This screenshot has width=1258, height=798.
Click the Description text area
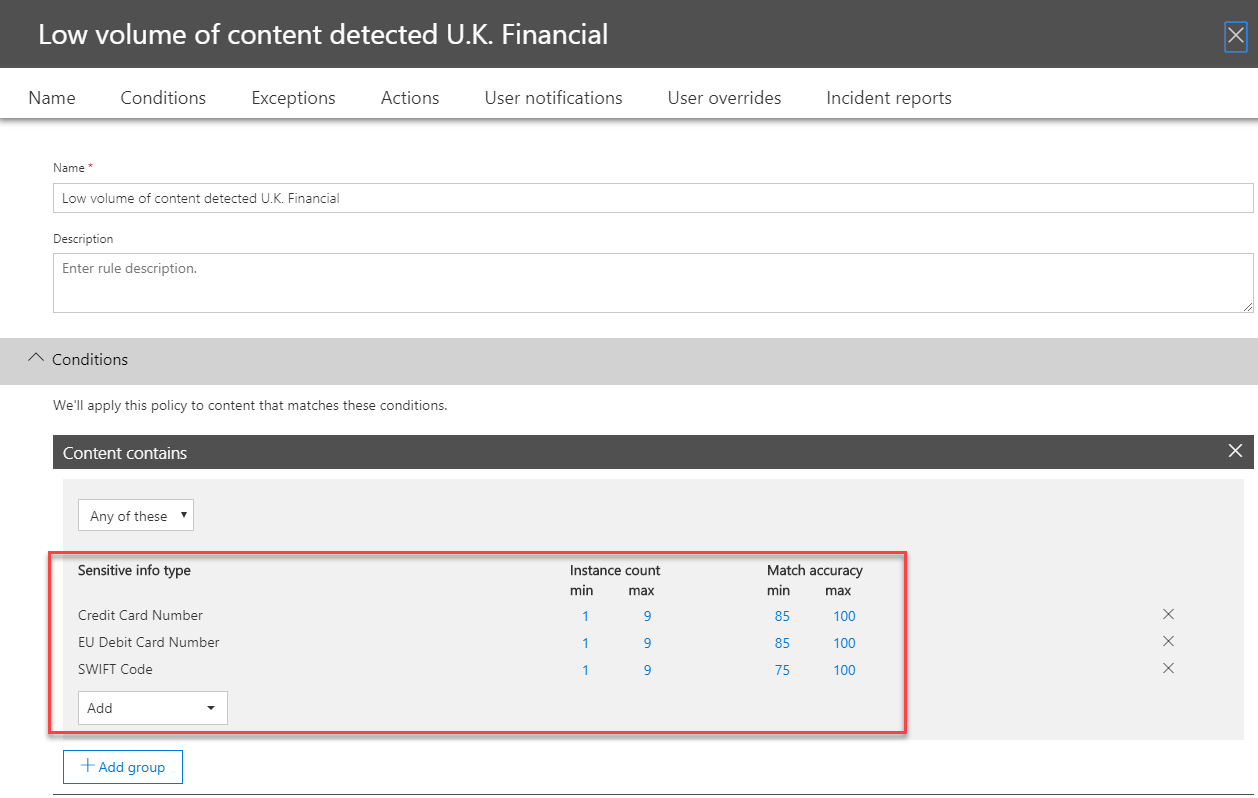(653, 283)
